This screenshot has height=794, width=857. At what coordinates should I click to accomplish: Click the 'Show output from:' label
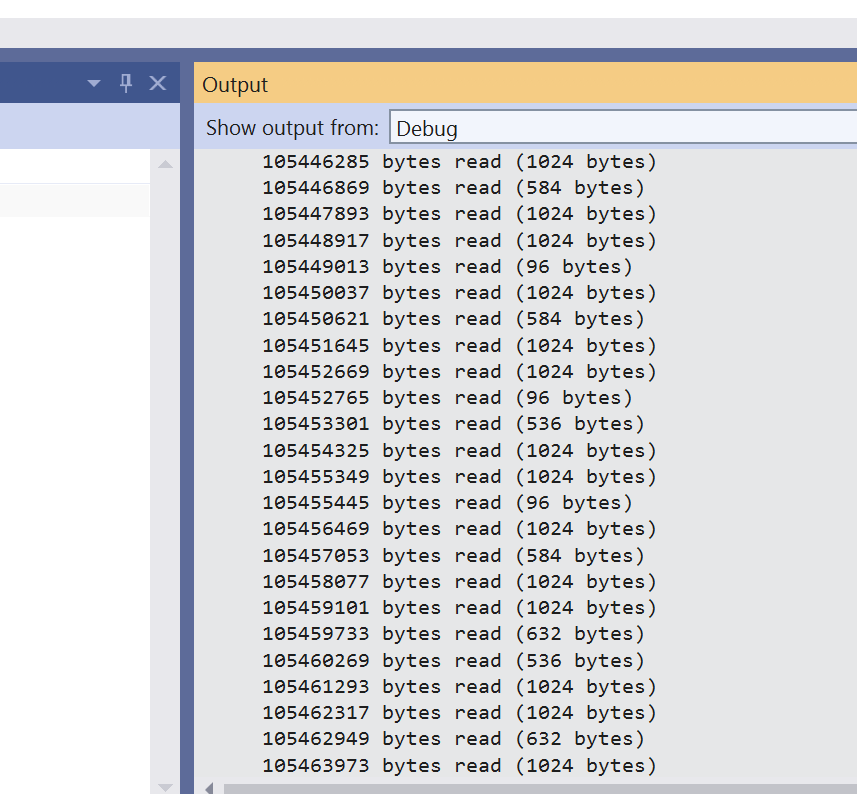(292, 128)
